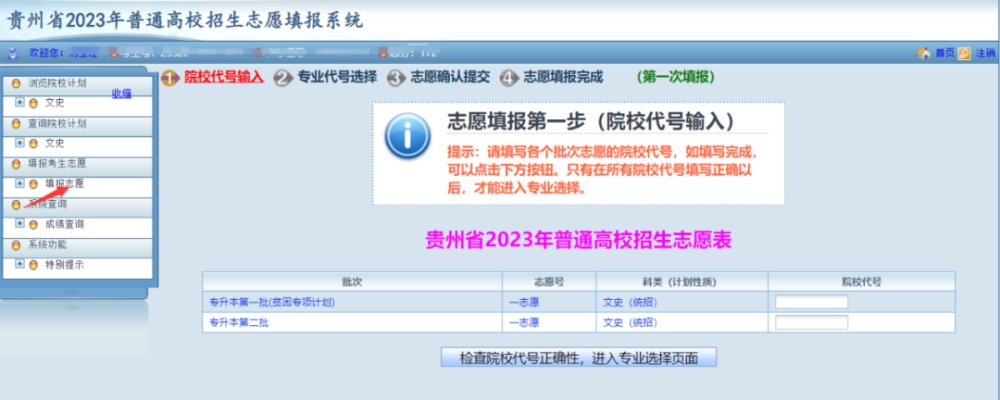Viewport: 1000px width, 400px height.
Task: Click the icon beside 浏览院校计划 section
Action: [16, 84]
